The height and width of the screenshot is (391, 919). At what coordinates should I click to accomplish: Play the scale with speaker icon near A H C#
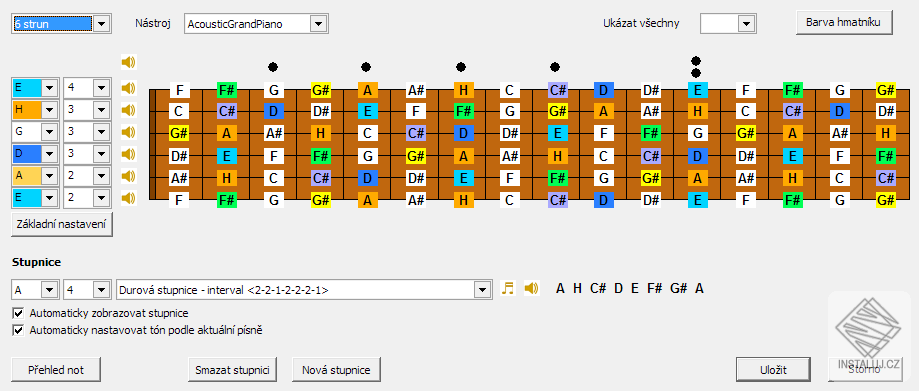[532, 288]
